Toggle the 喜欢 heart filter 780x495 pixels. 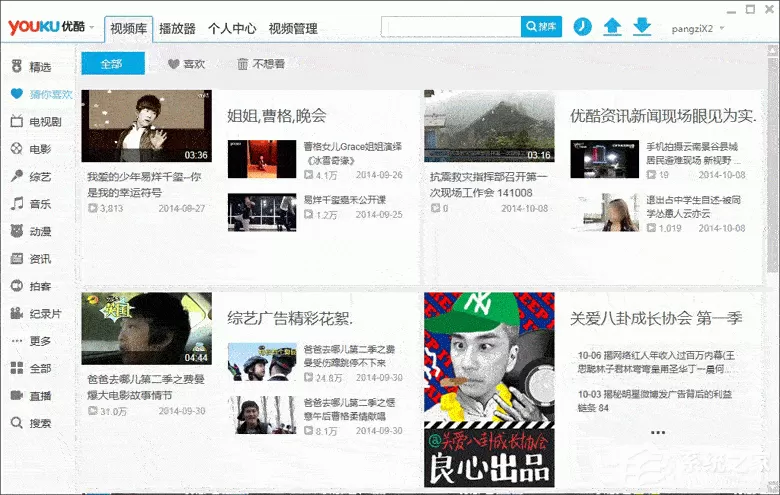point(187,64)
